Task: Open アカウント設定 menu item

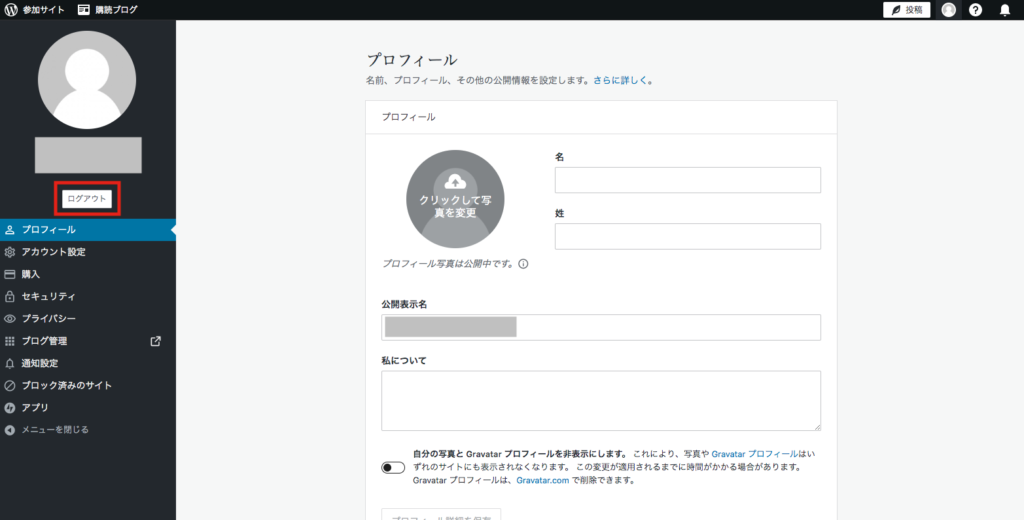Action: click(53, 252)
